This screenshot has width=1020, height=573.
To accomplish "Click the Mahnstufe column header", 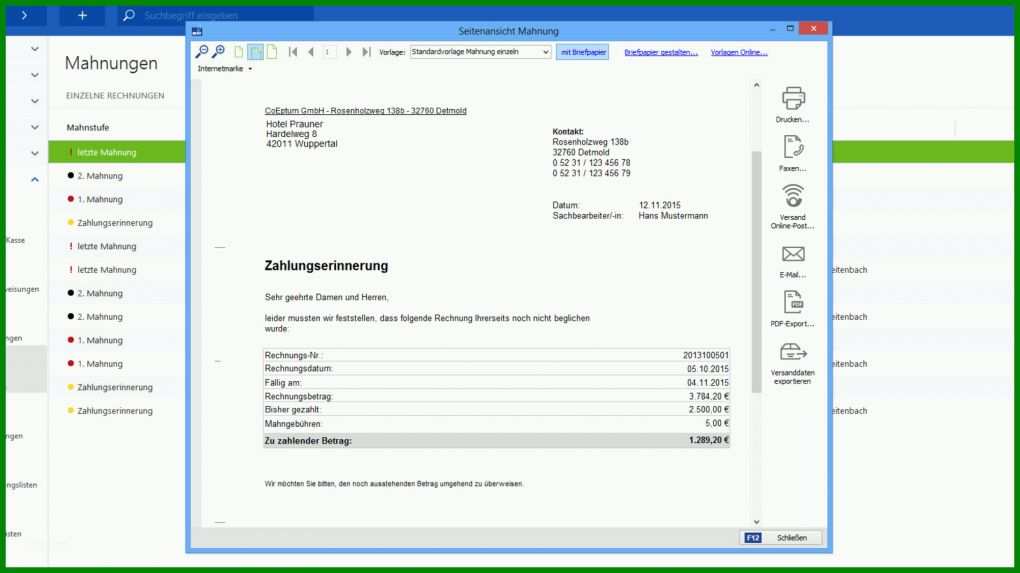I will pos(88,127).
